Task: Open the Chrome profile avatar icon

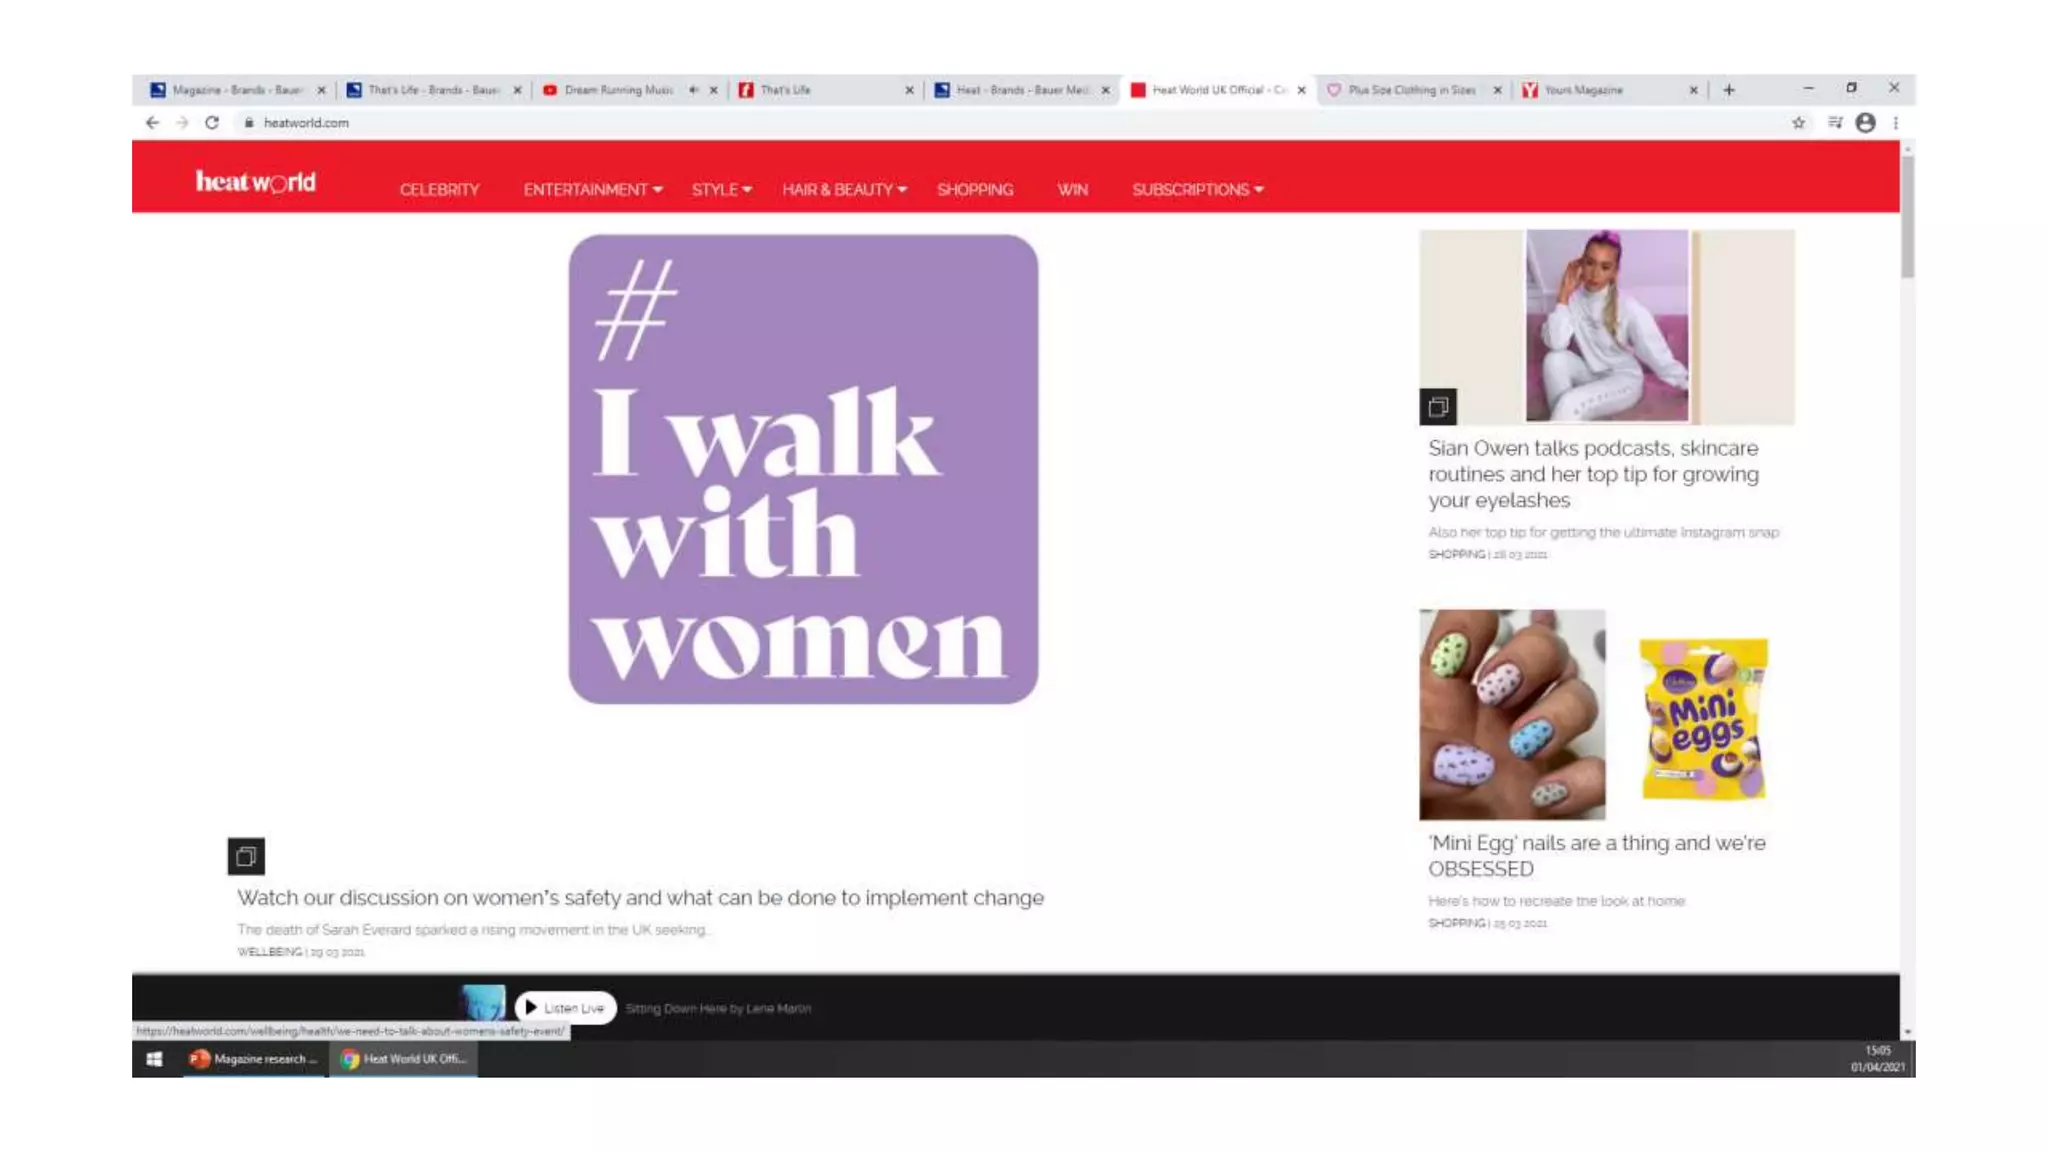Action: (x=1865, y=122)
